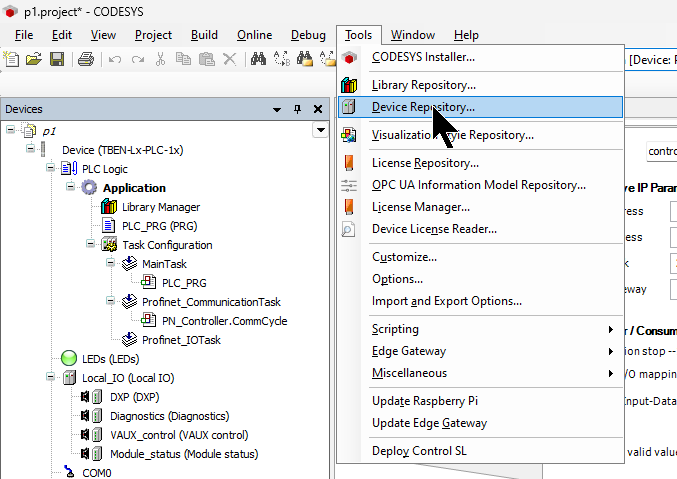Screen dimensions: 677x479
Task: Click the New File toolbar icon
Action: [11, 59]
